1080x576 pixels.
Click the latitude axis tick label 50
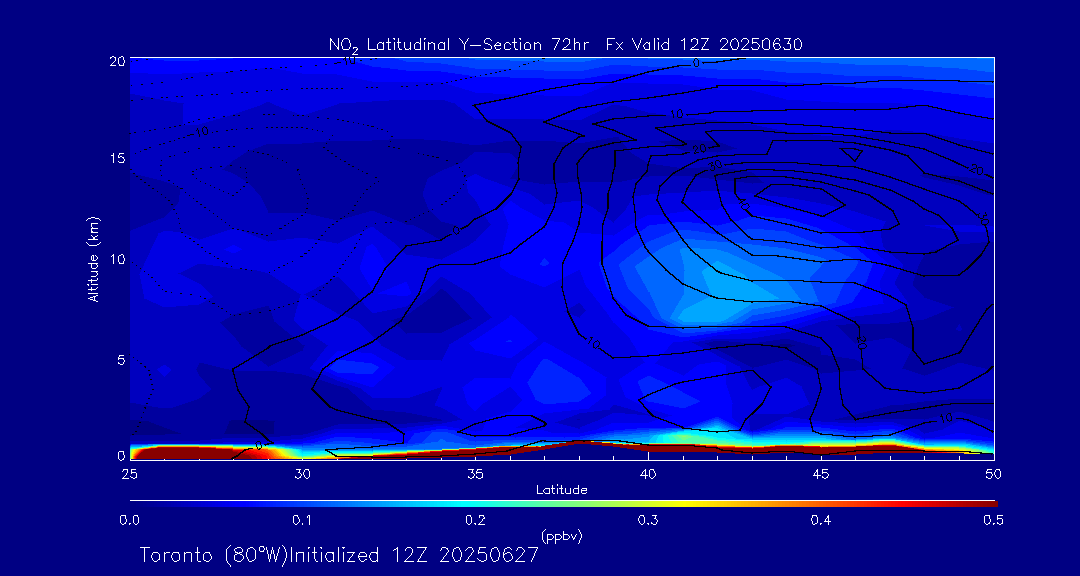[x=994, y=473]
